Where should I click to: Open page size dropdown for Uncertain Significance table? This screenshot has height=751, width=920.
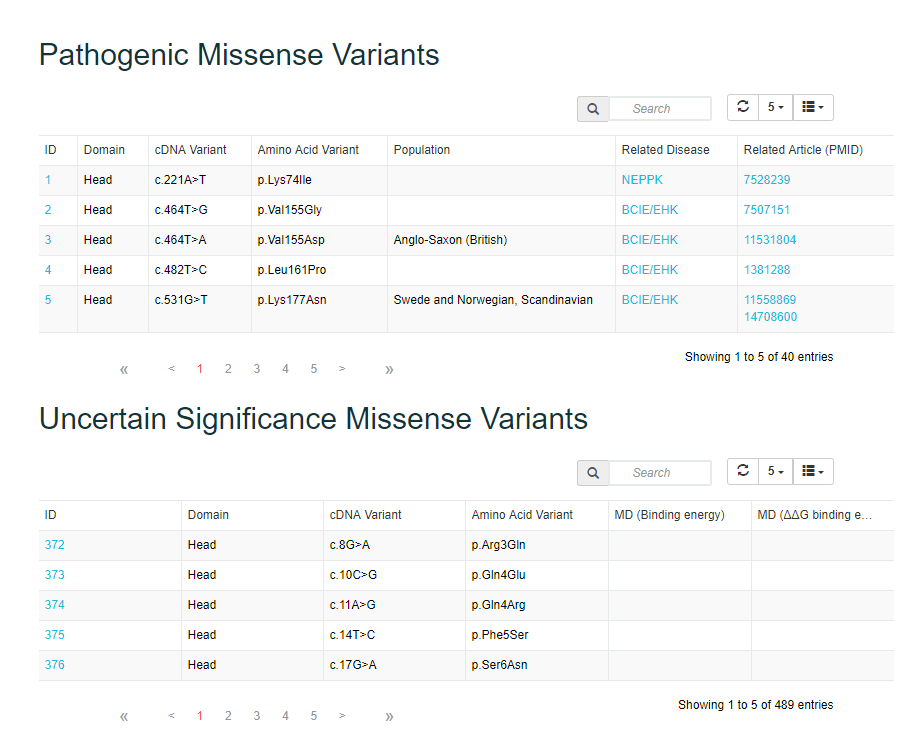[775, 471]
